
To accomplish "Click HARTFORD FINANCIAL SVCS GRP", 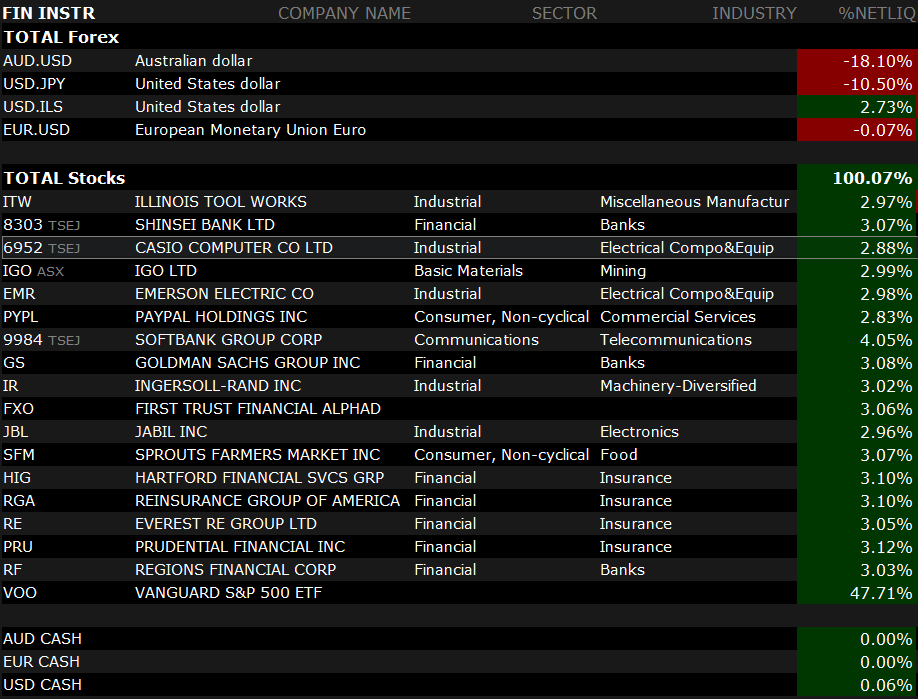I will point(259,478).
